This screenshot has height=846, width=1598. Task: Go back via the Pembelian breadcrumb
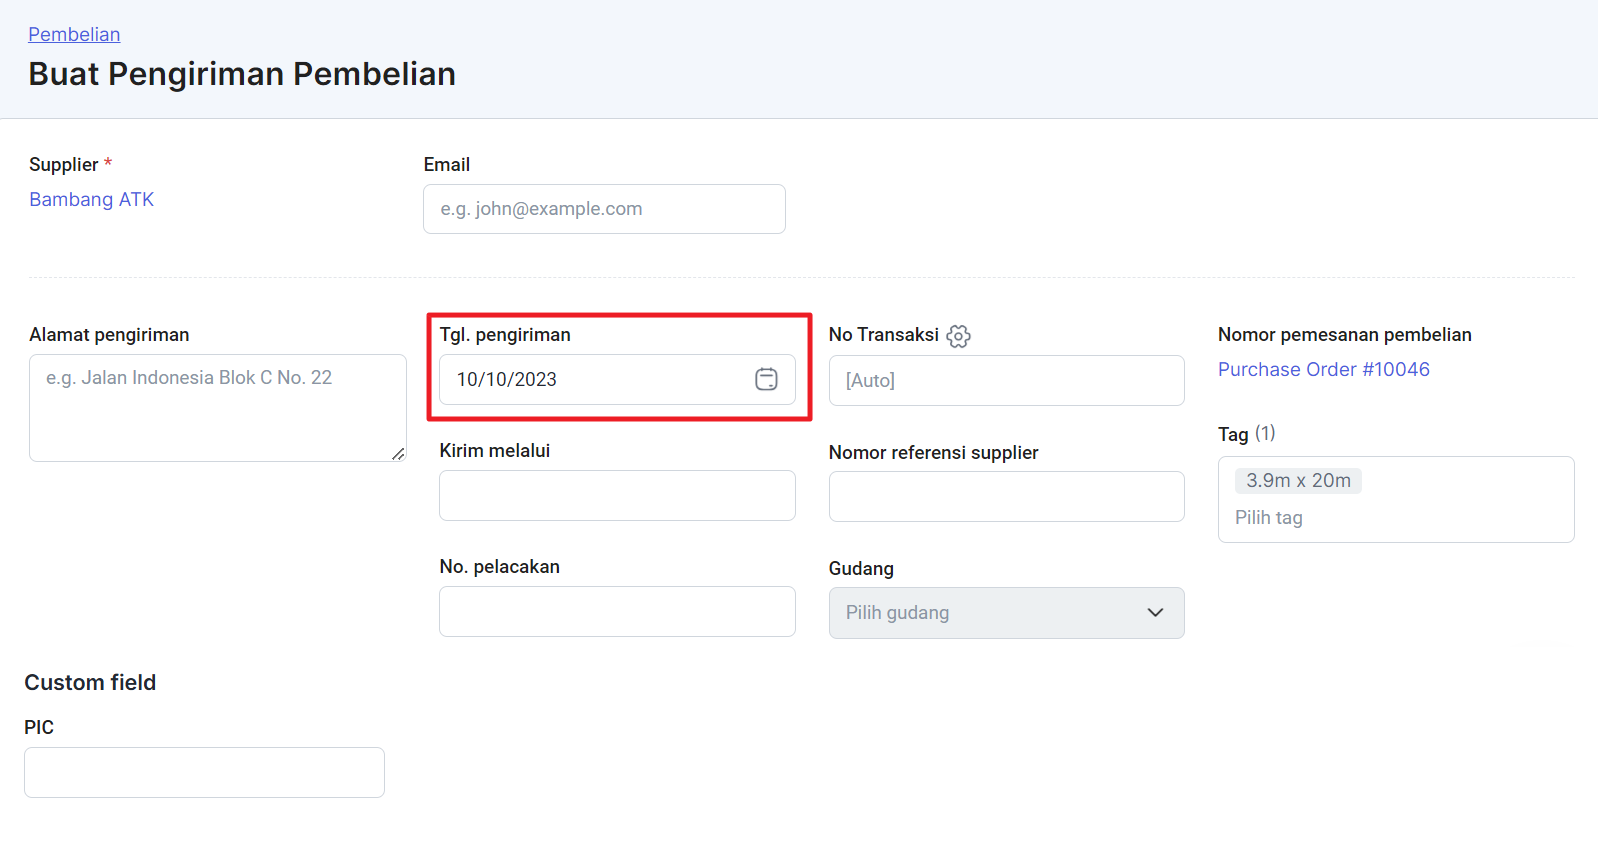pos(74,35)
